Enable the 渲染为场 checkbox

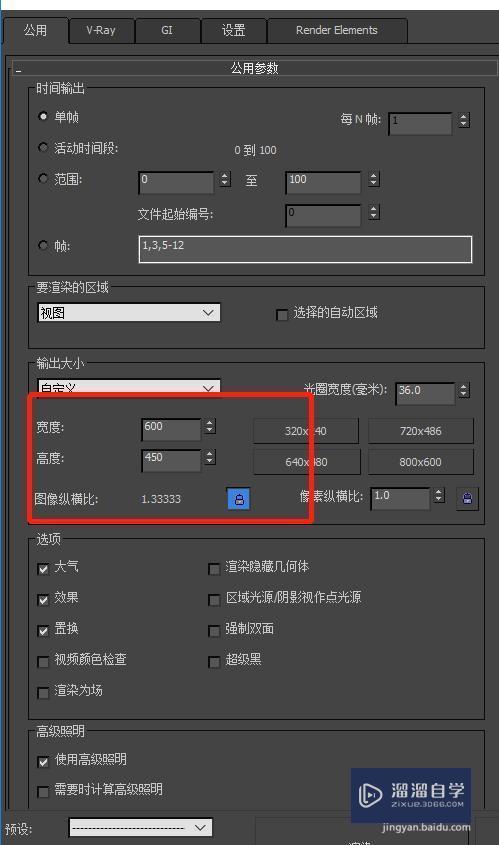coord(44,692)
